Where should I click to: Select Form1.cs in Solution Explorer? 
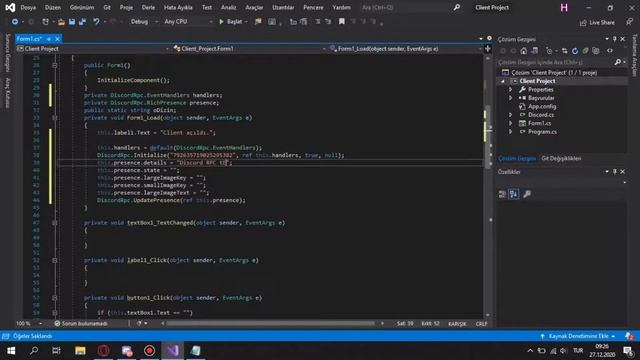(539, 123)
